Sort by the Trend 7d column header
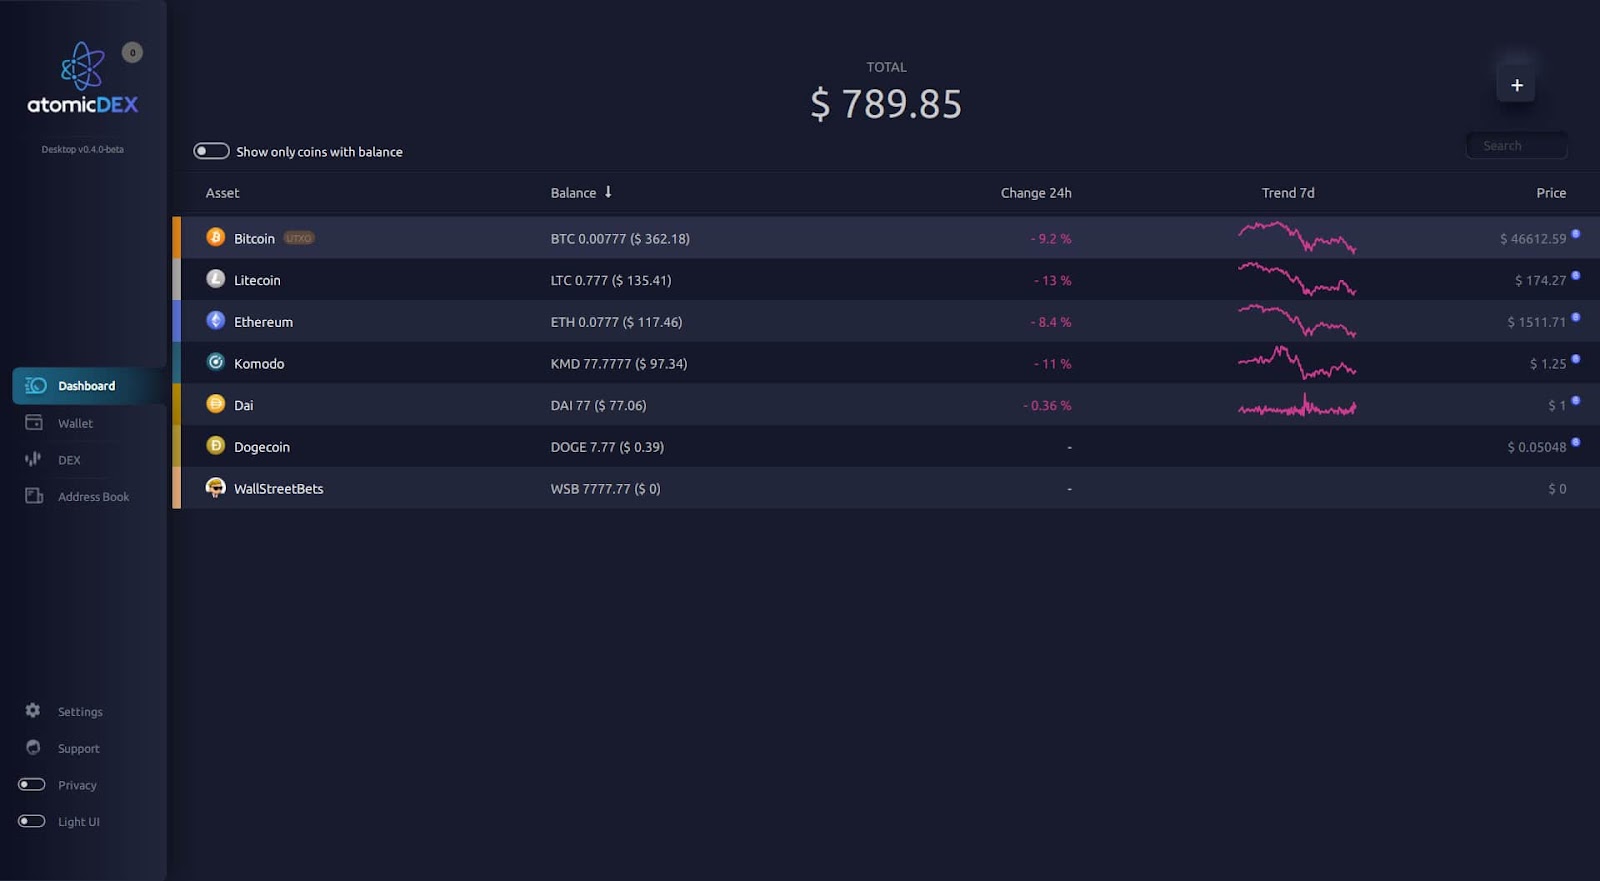This screenshot has height=881, width=1600. click(1288, 193)
